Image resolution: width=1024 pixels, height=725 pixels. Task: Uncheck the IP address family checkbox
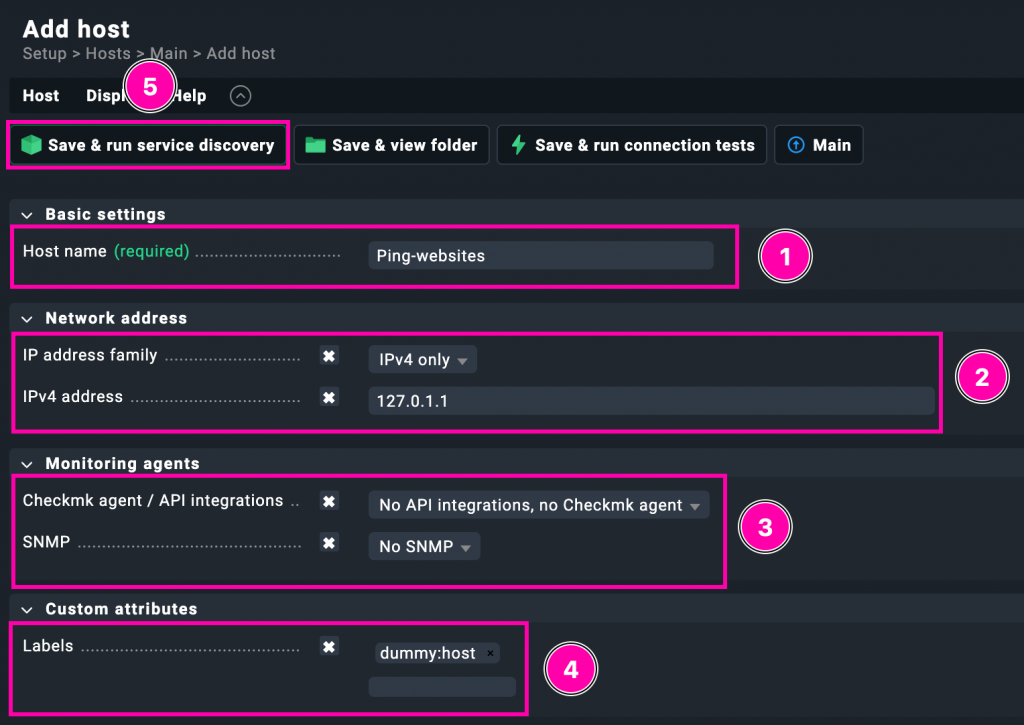click(x=328, y=356)
